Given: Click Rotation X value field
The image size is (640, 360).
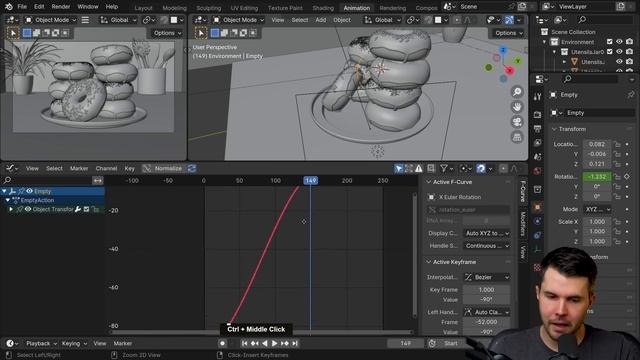Looking at the screenshot, I should tap(597, 176).
